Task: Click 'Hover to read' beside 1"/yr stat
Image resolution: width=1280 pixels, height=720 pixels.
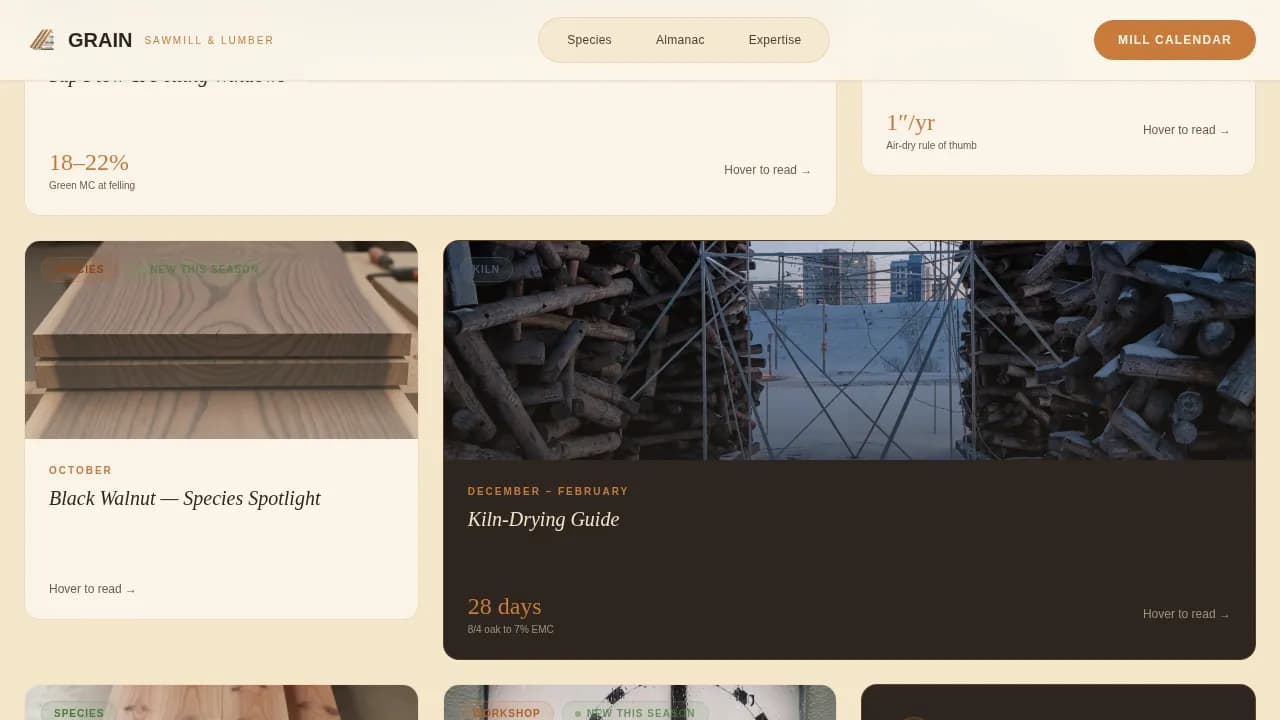Action: [1186, 130]
